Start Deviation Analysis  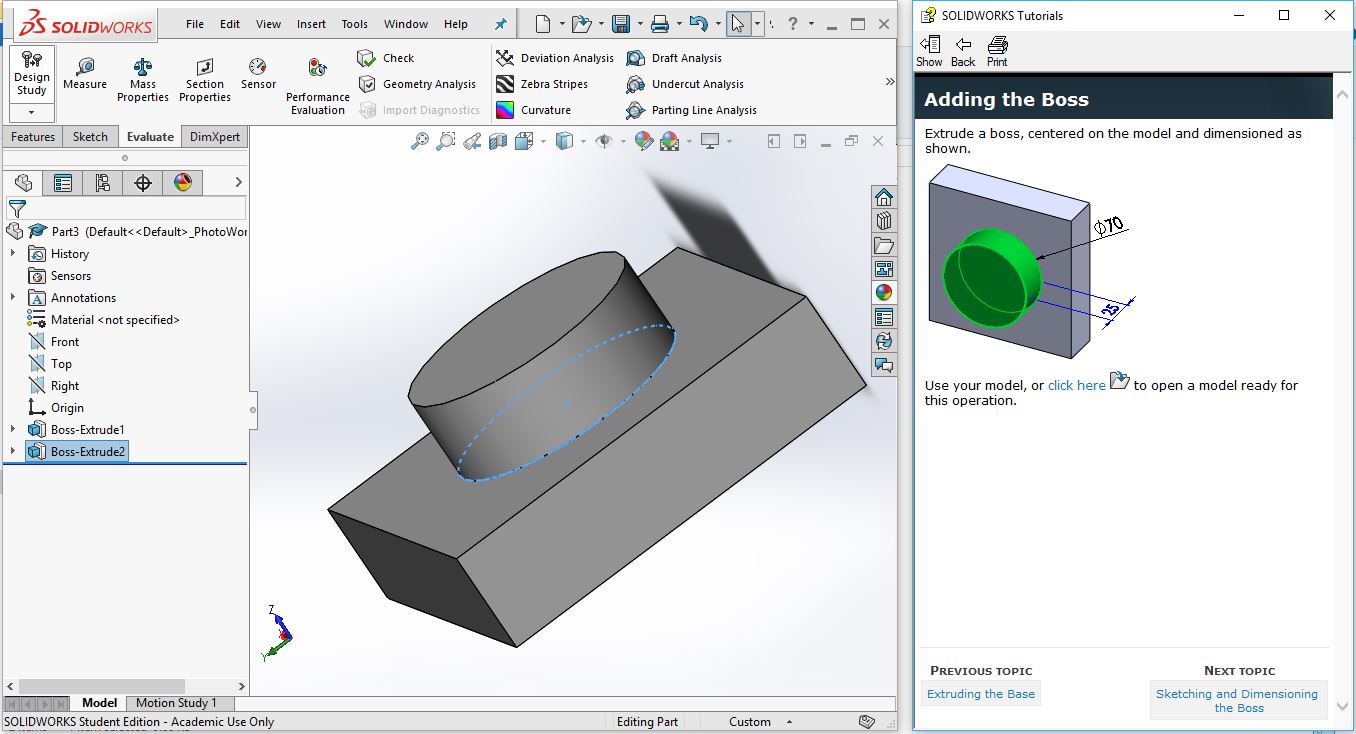[554, 58]
